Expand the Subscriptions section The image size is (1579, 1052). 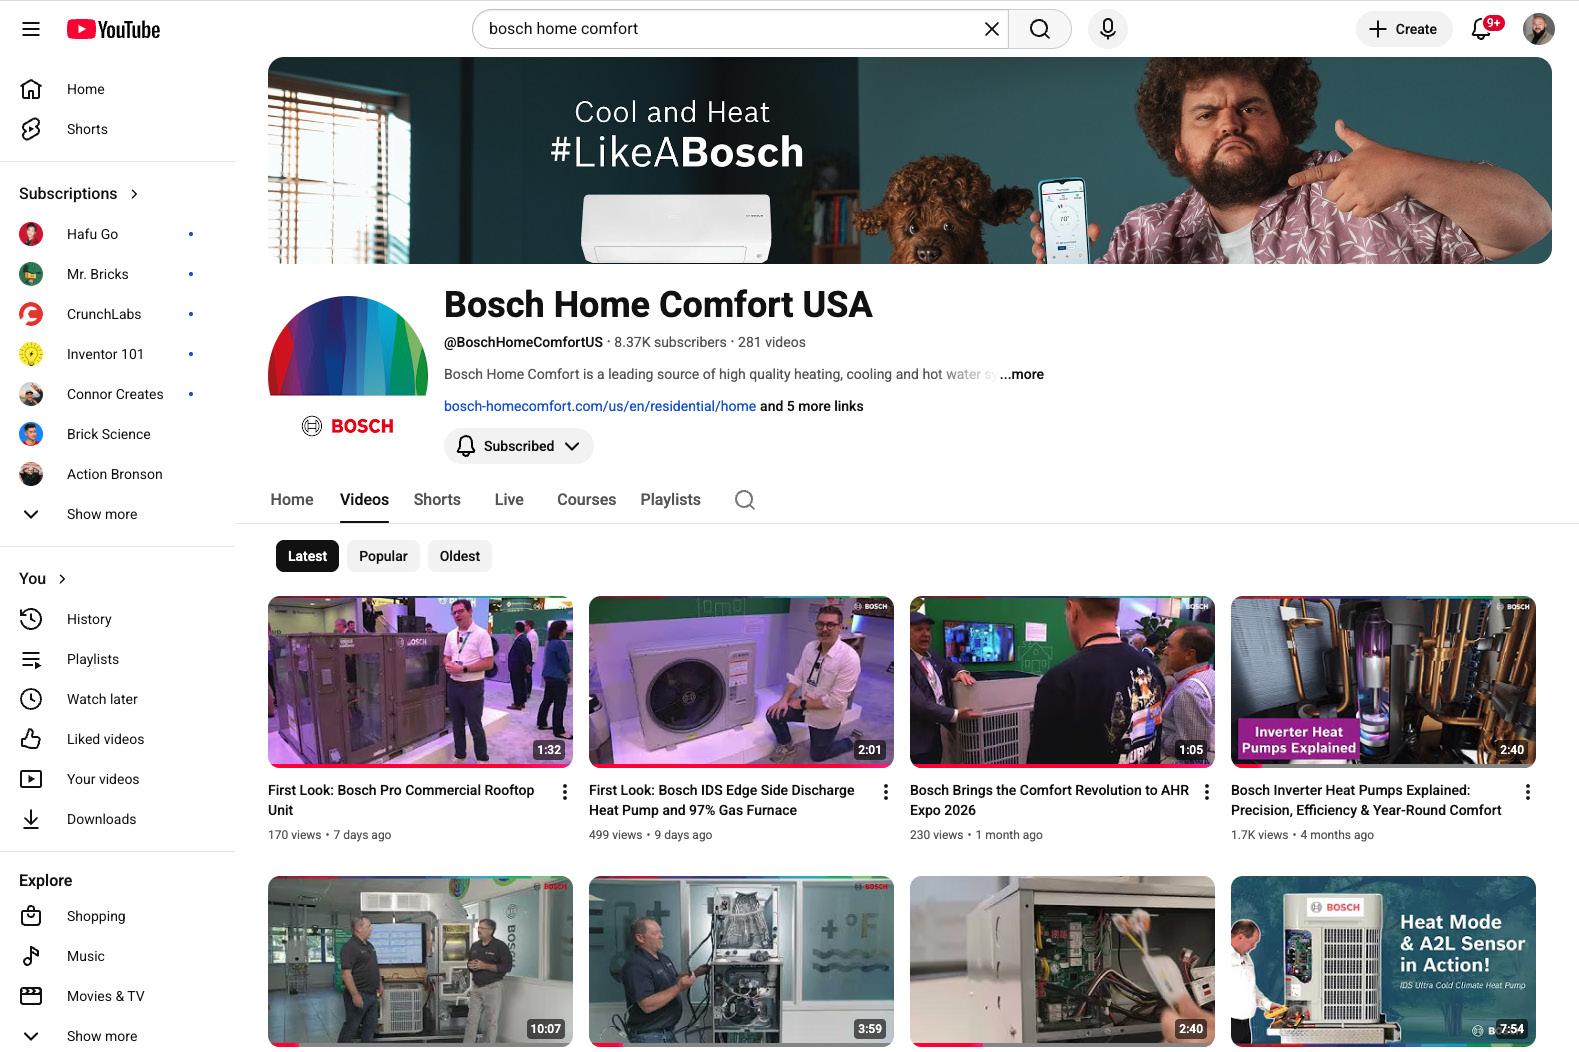[79, 193]
